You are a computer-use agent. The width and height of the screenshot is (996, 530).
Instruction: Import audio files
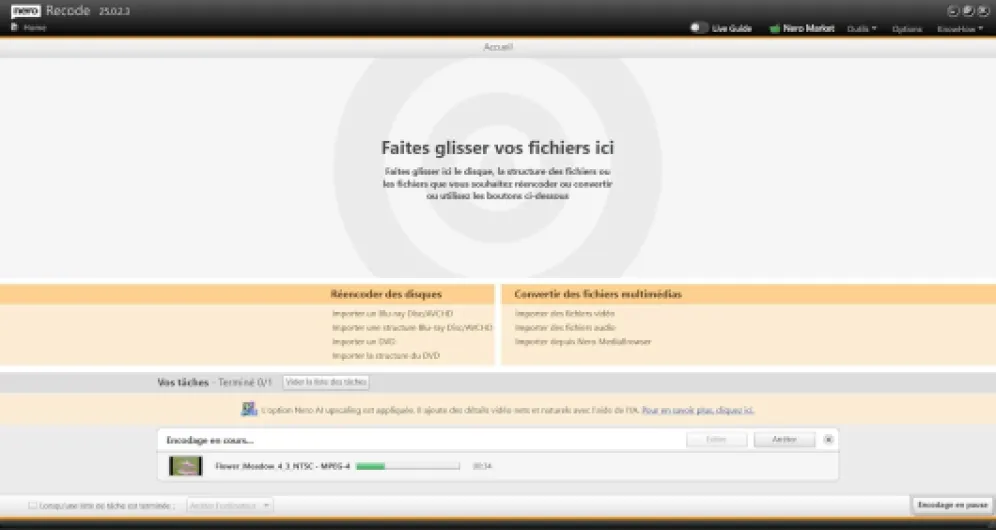pyautogui.click(x=565, y=327)
